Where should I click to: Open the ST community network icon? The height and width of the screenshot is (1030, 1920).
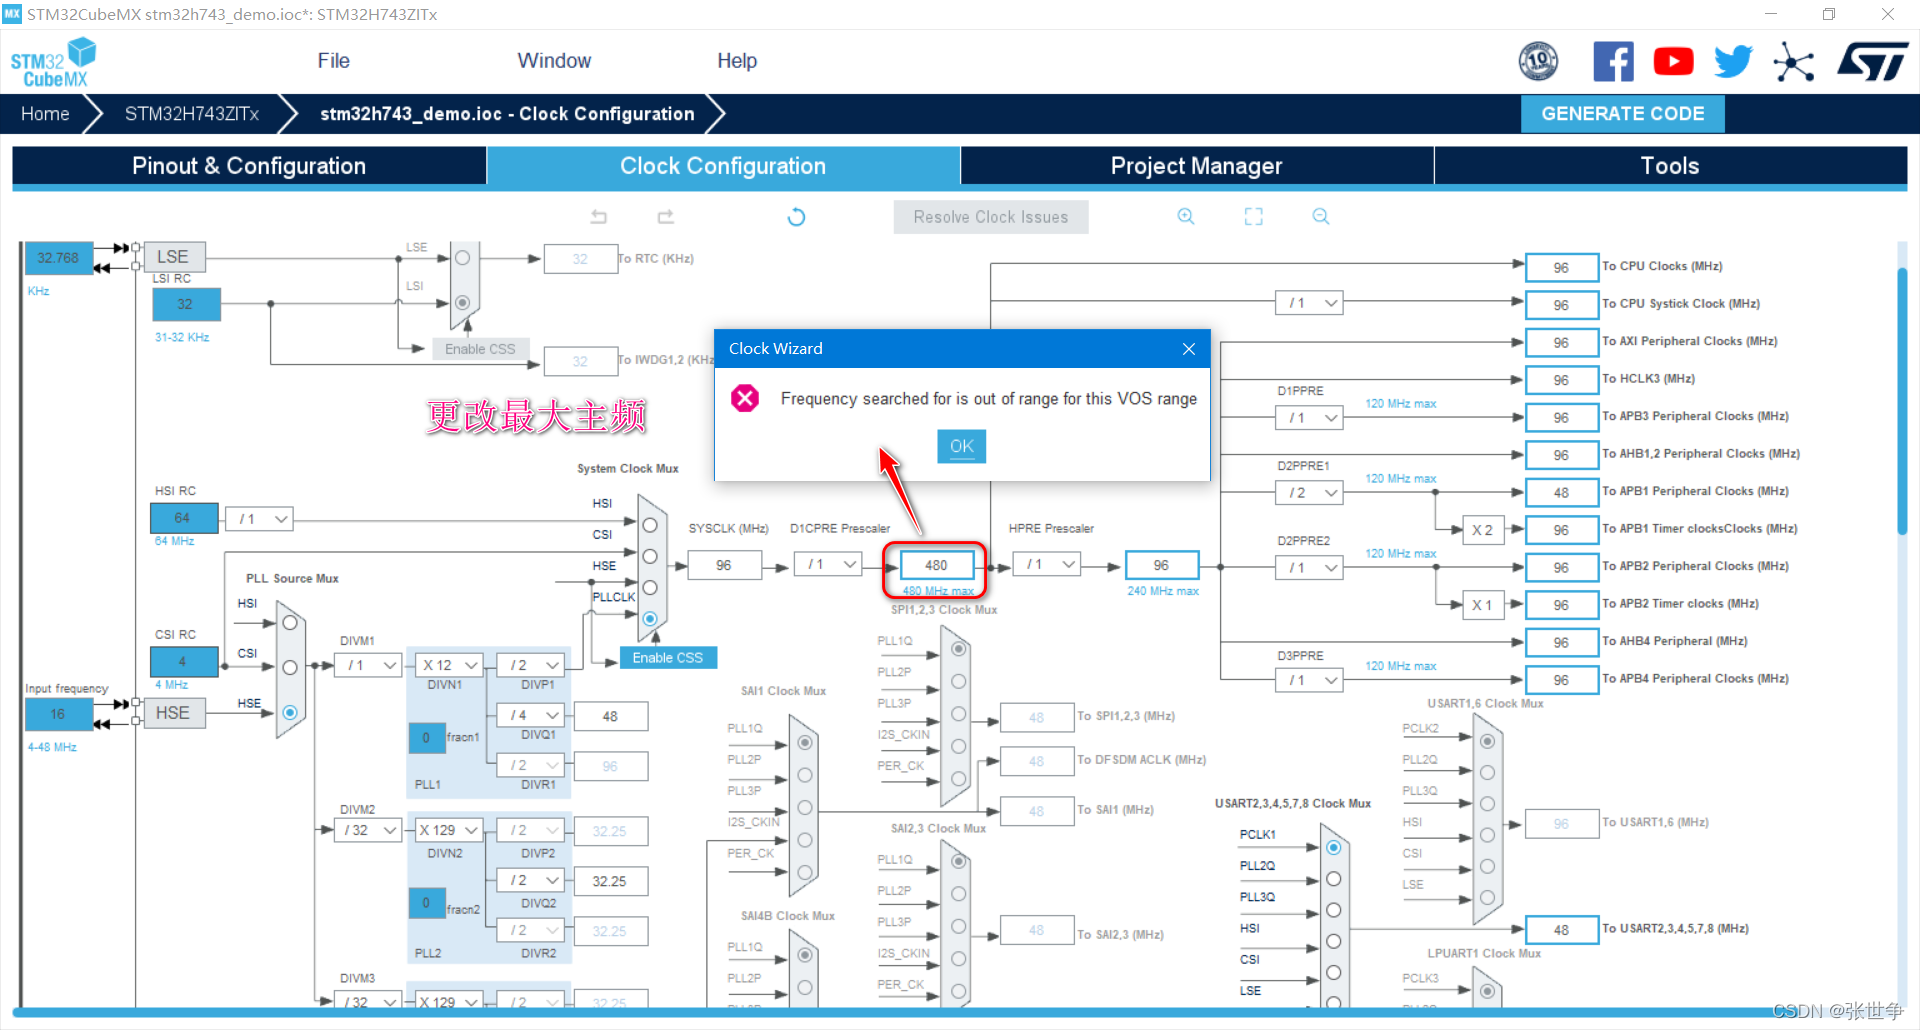point(1794,62)
